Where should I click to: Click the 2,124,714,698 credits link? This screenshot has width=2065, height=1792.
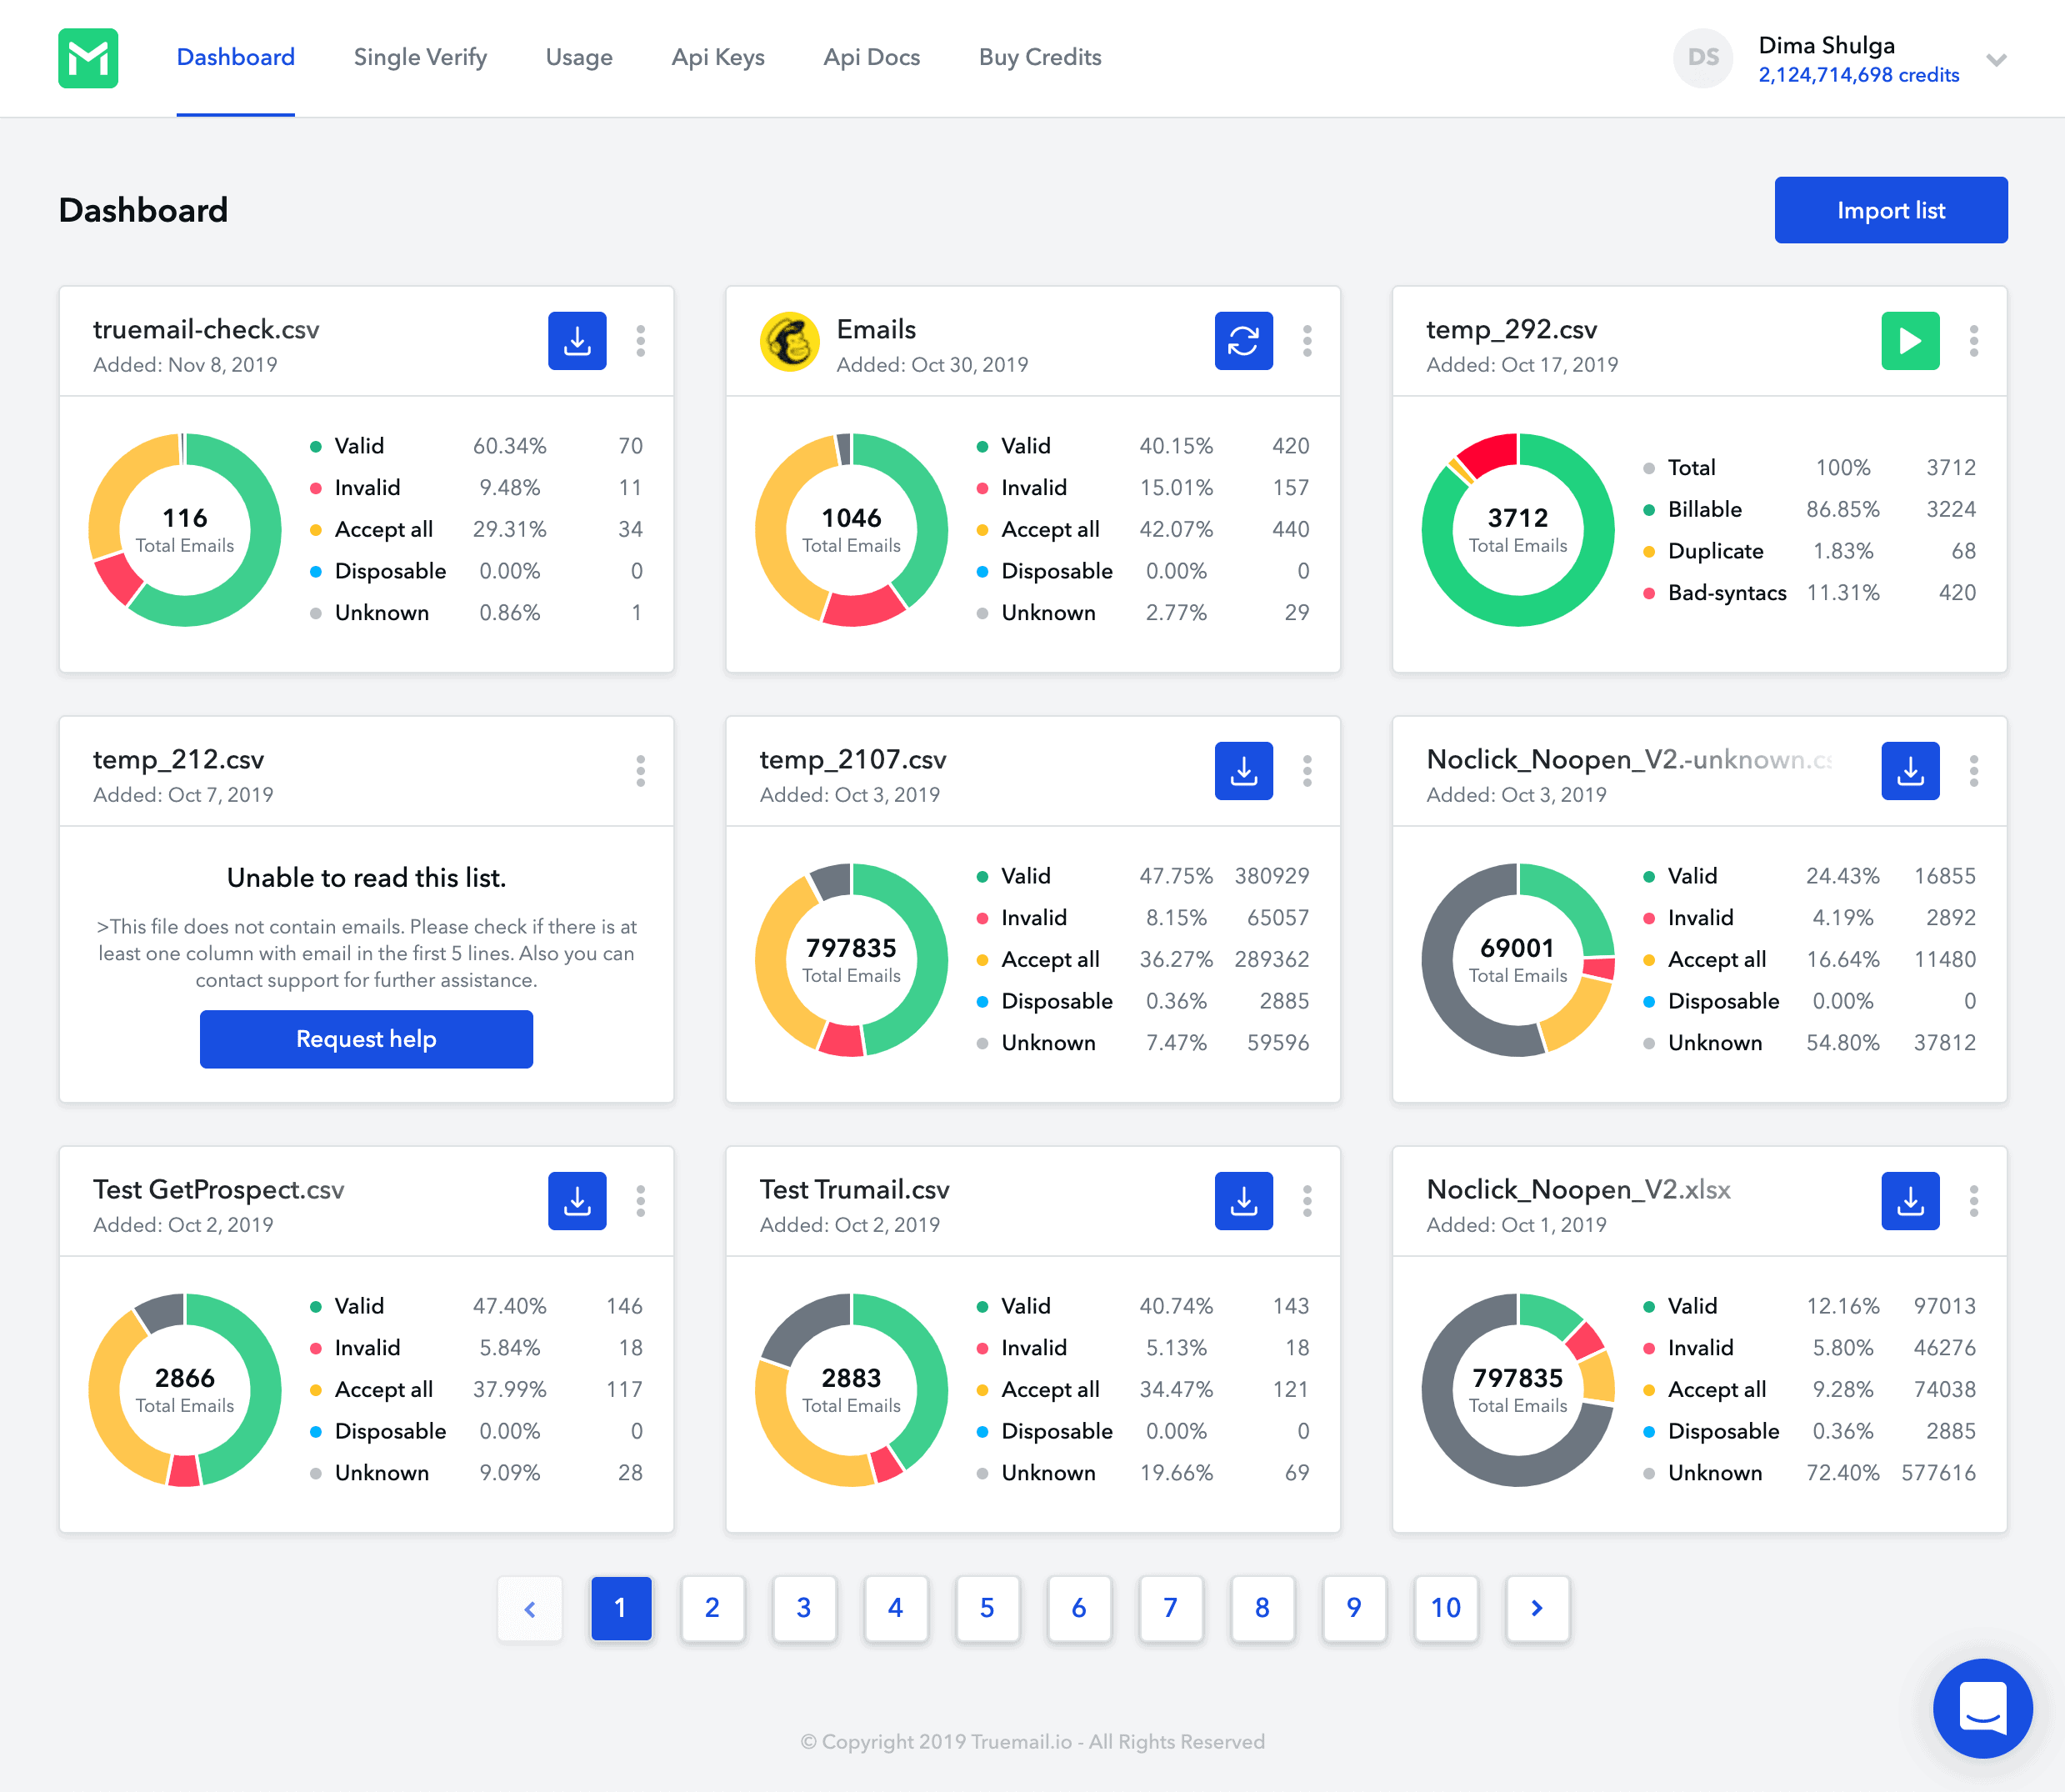[x=1858, y=75]
